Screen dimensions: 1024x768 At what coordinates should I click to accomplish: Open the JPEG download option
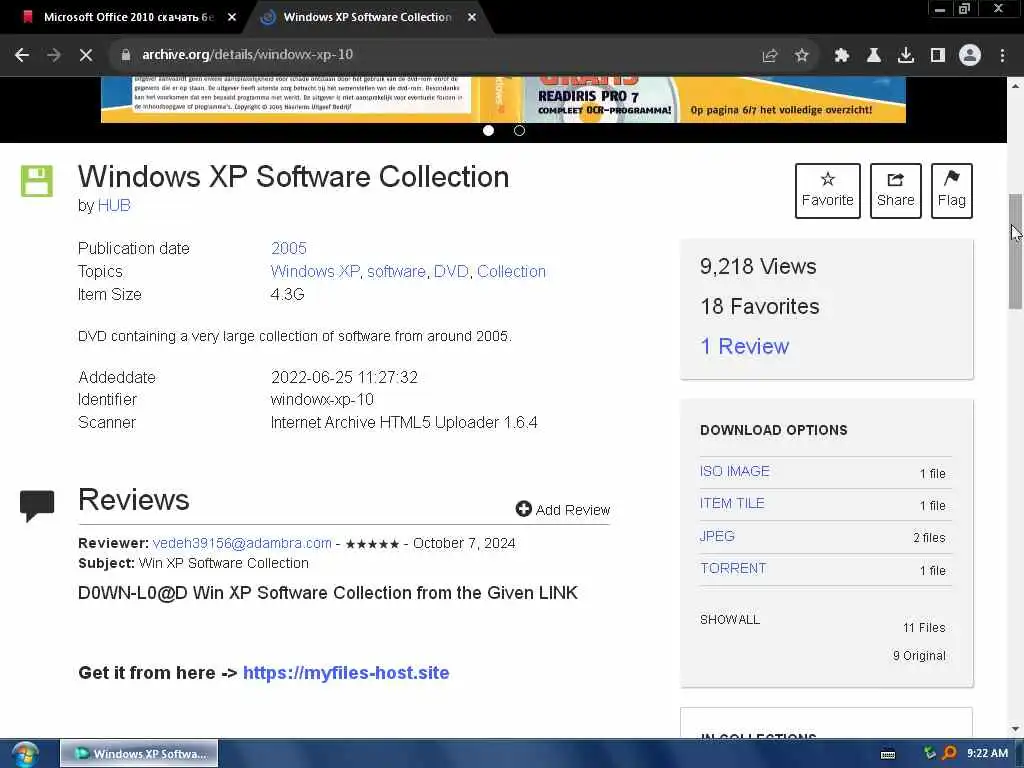point(717,536)
